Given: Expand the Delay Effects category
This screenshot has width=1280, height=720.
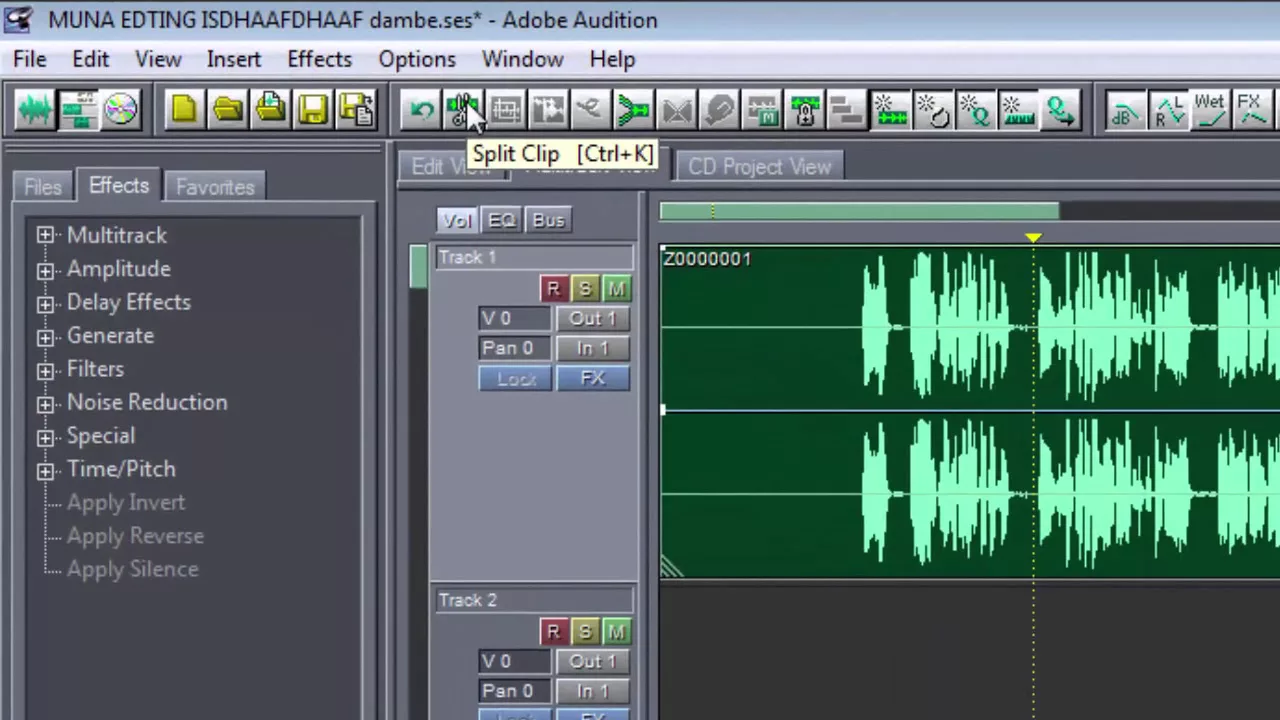Looking at the screenshot, I should pyautogui.click(x=45, y=303).
